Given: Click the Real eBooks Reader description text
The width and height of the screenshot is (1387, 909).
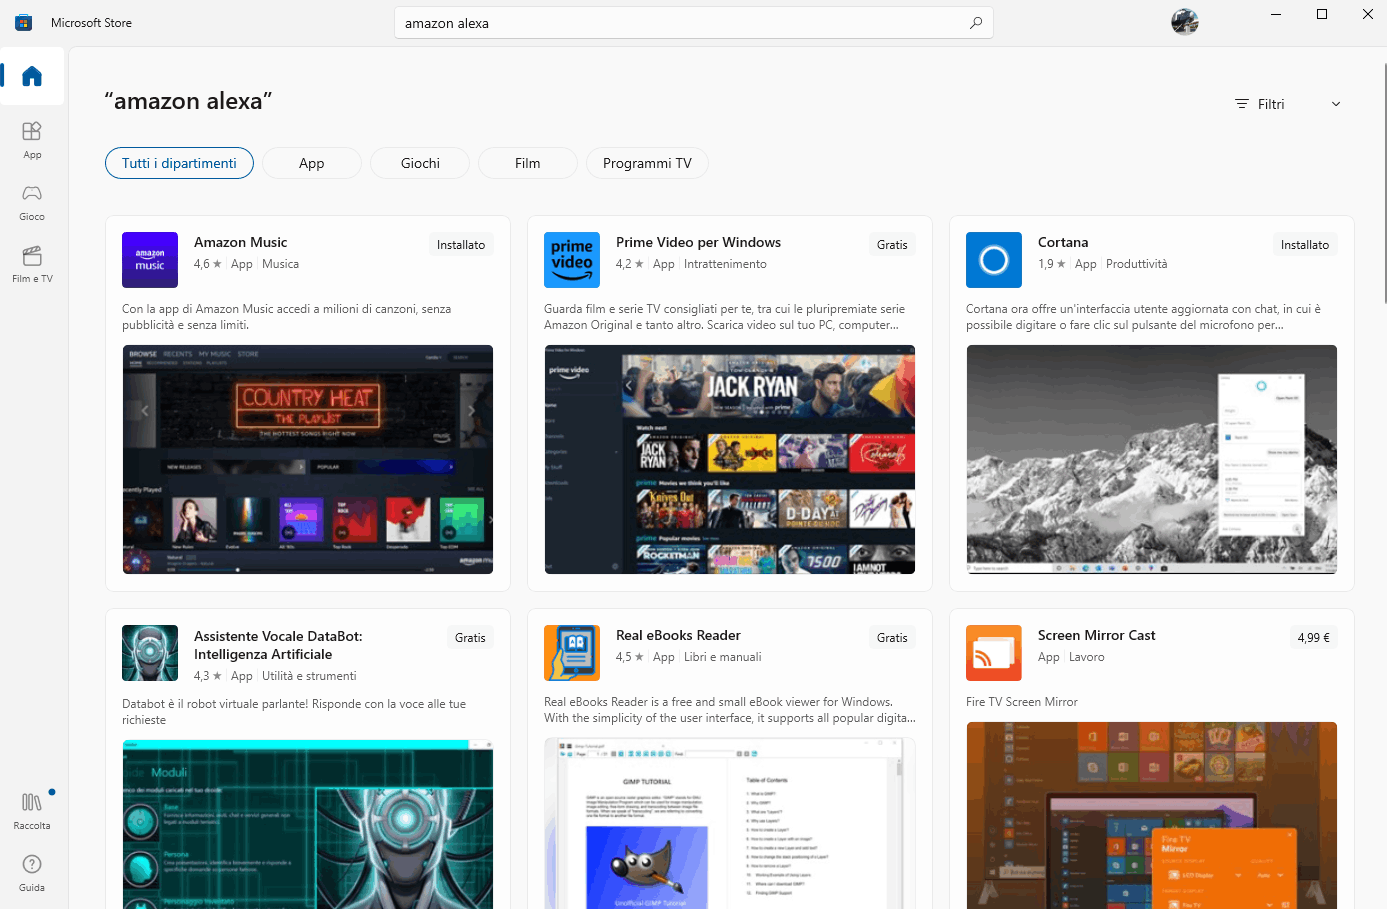Looking at the screenshot, I should coord(730,710).
